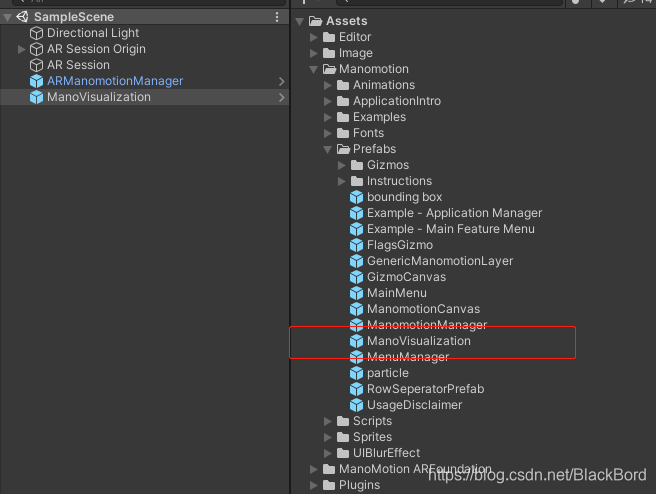656x494 pixels.
Task: Click the GenericManomotionLayer label
Action: pos(440,261)
